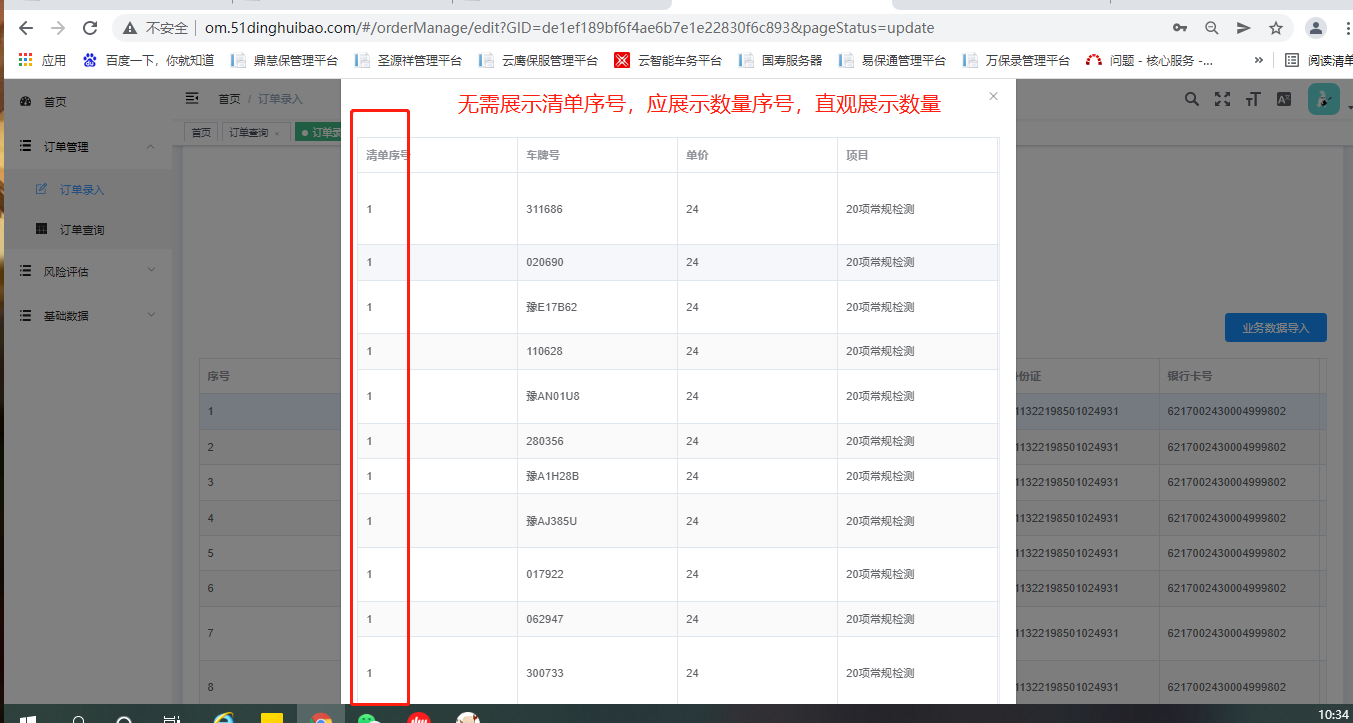1353x723 pixels.
Task: Select plate number 062947 in the dialog
Action: 544,619
